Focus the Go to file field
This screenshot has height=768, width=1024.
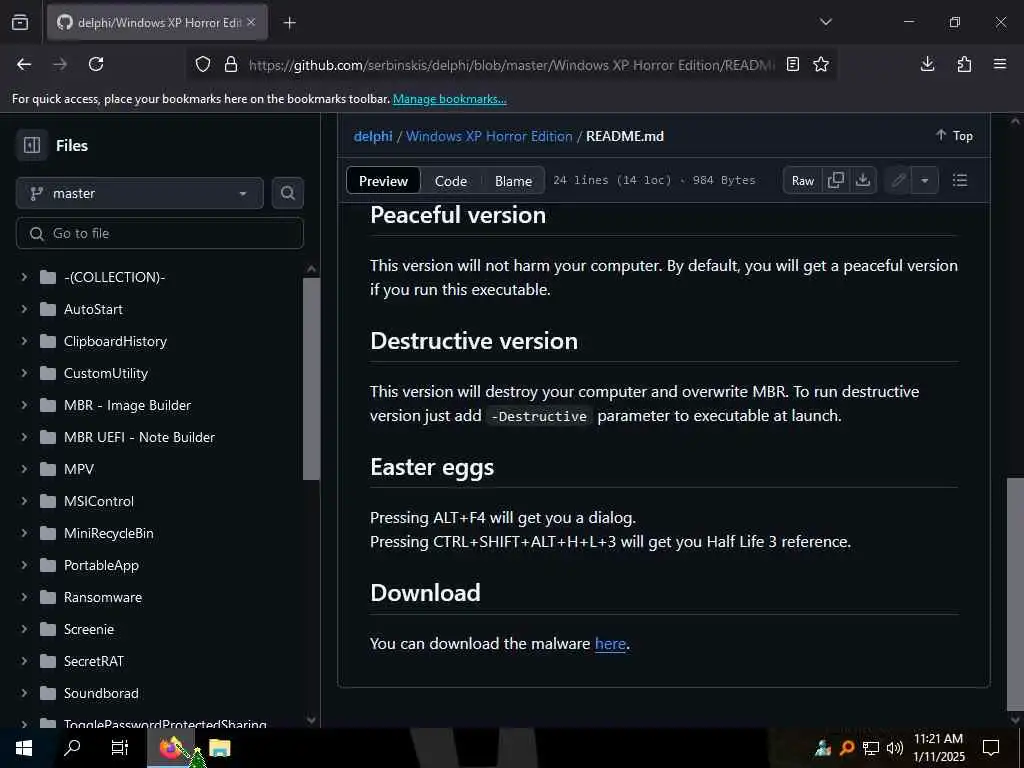pyautogui.click(x=159, y=233)
